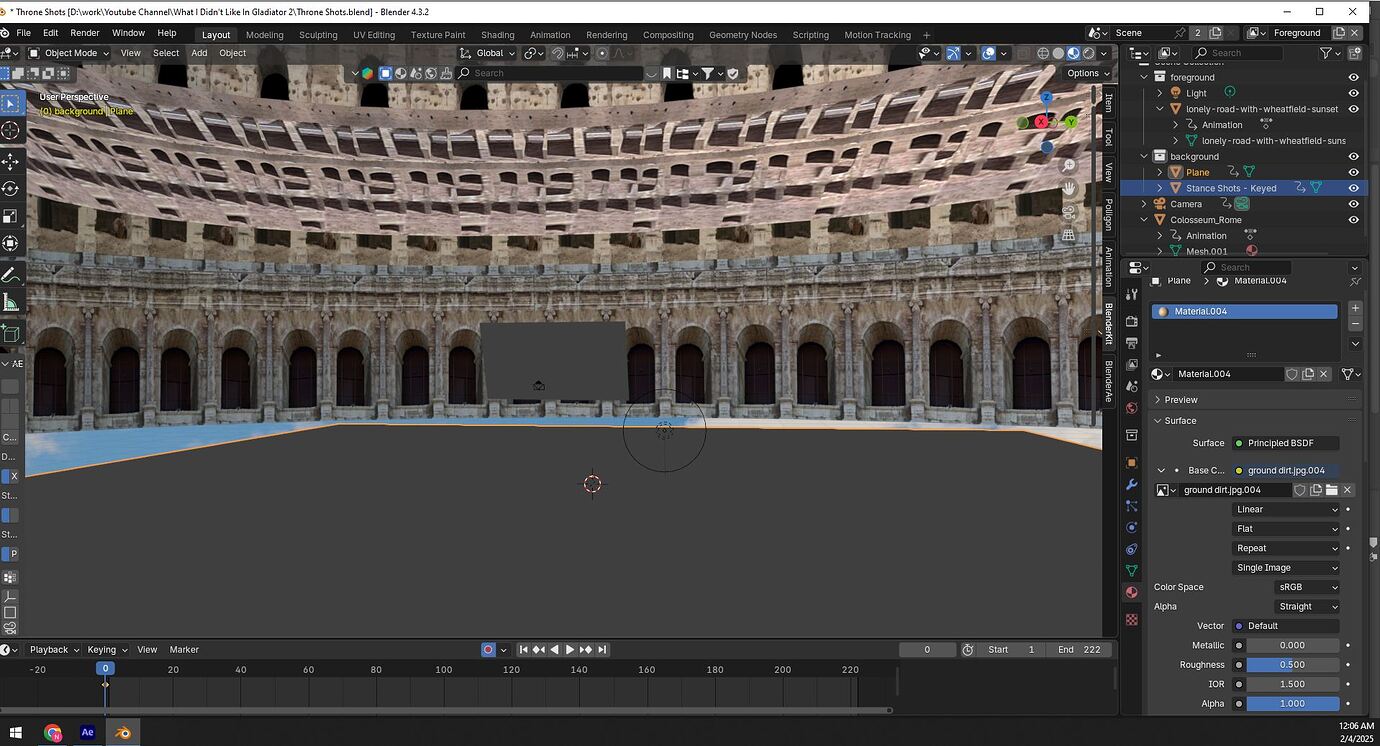Adjust the material Alpha slider at 1.000

pos(1292,704)
